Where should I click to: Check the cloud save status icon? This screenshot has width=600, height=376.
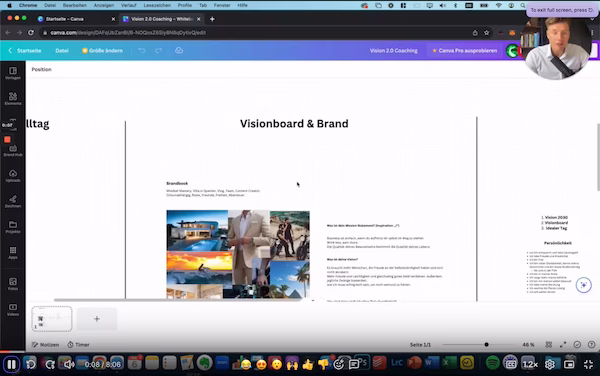coord(179,50)
